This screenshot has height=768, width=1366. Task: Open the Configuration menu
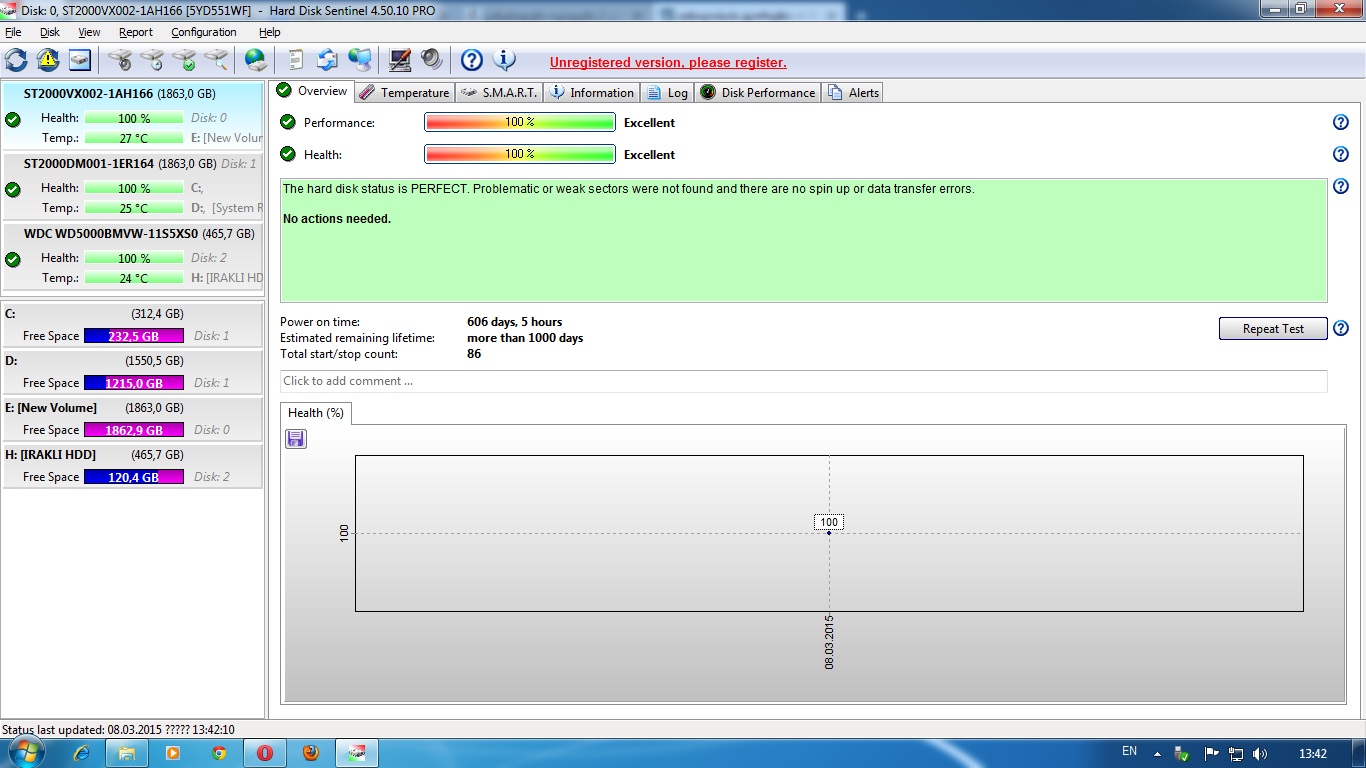tap(204, 32)
